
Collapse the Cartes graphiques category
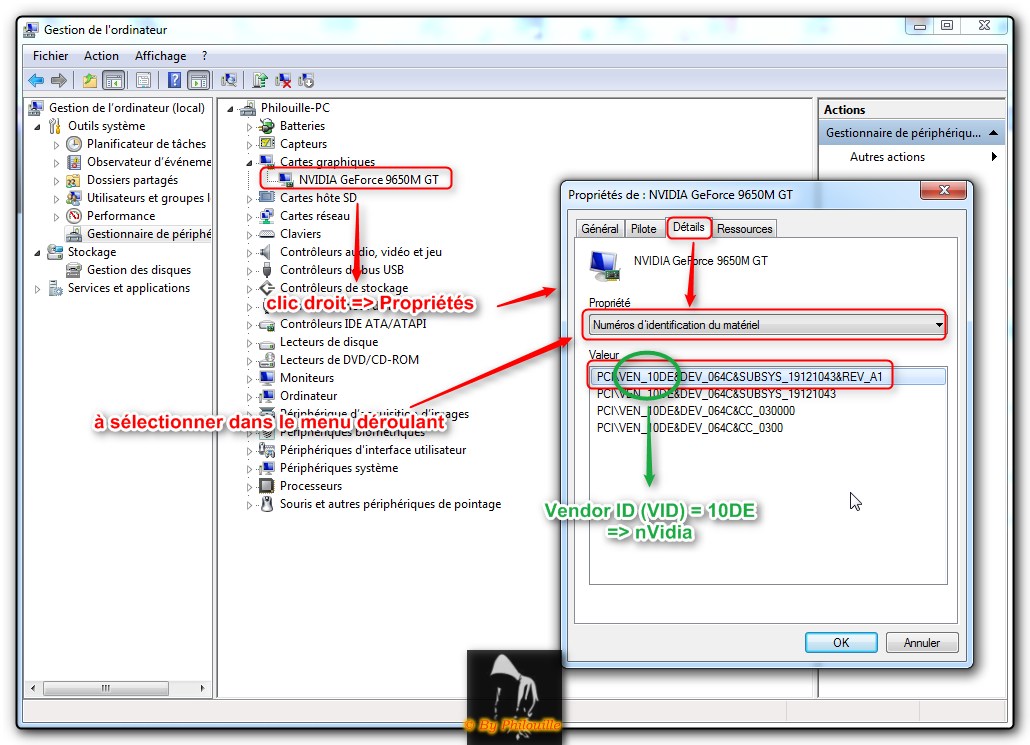249,162
